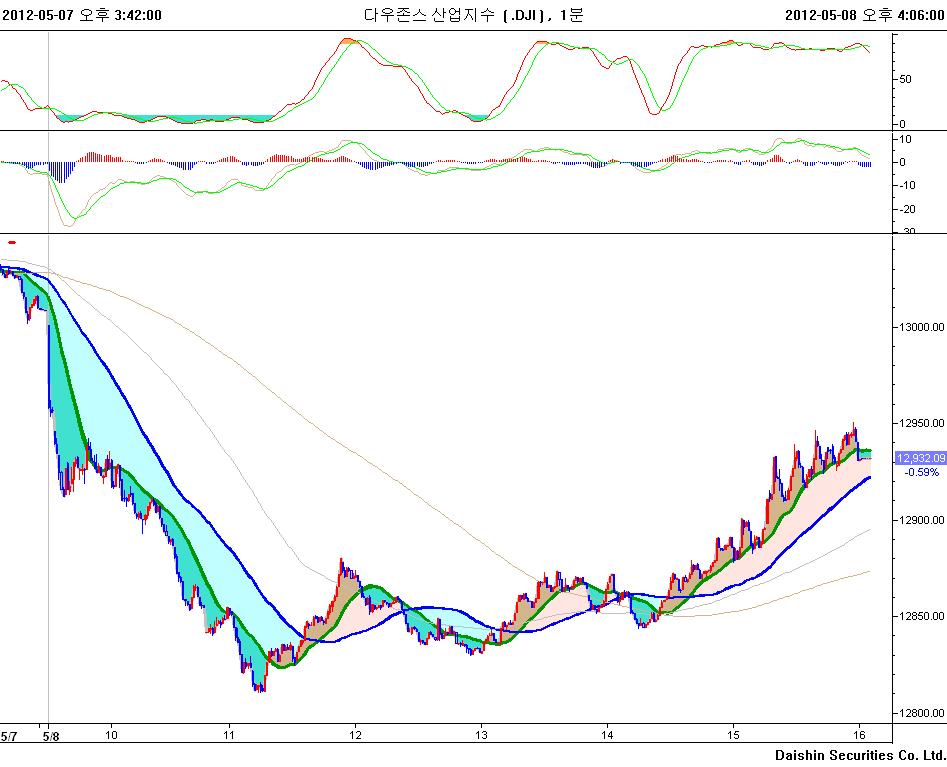The image size is (947, 767).
Task: Click the -0.59% change label
Action: [921, 472]
